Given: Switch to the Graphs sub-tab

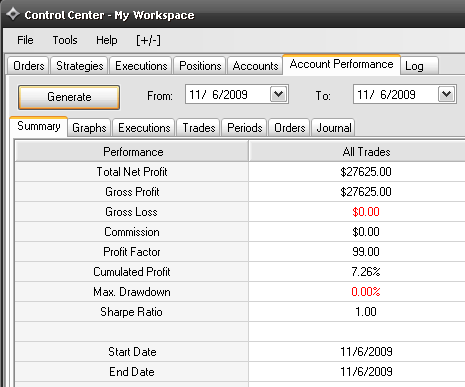Looking at the screenshot, I should tap(89, 128).
